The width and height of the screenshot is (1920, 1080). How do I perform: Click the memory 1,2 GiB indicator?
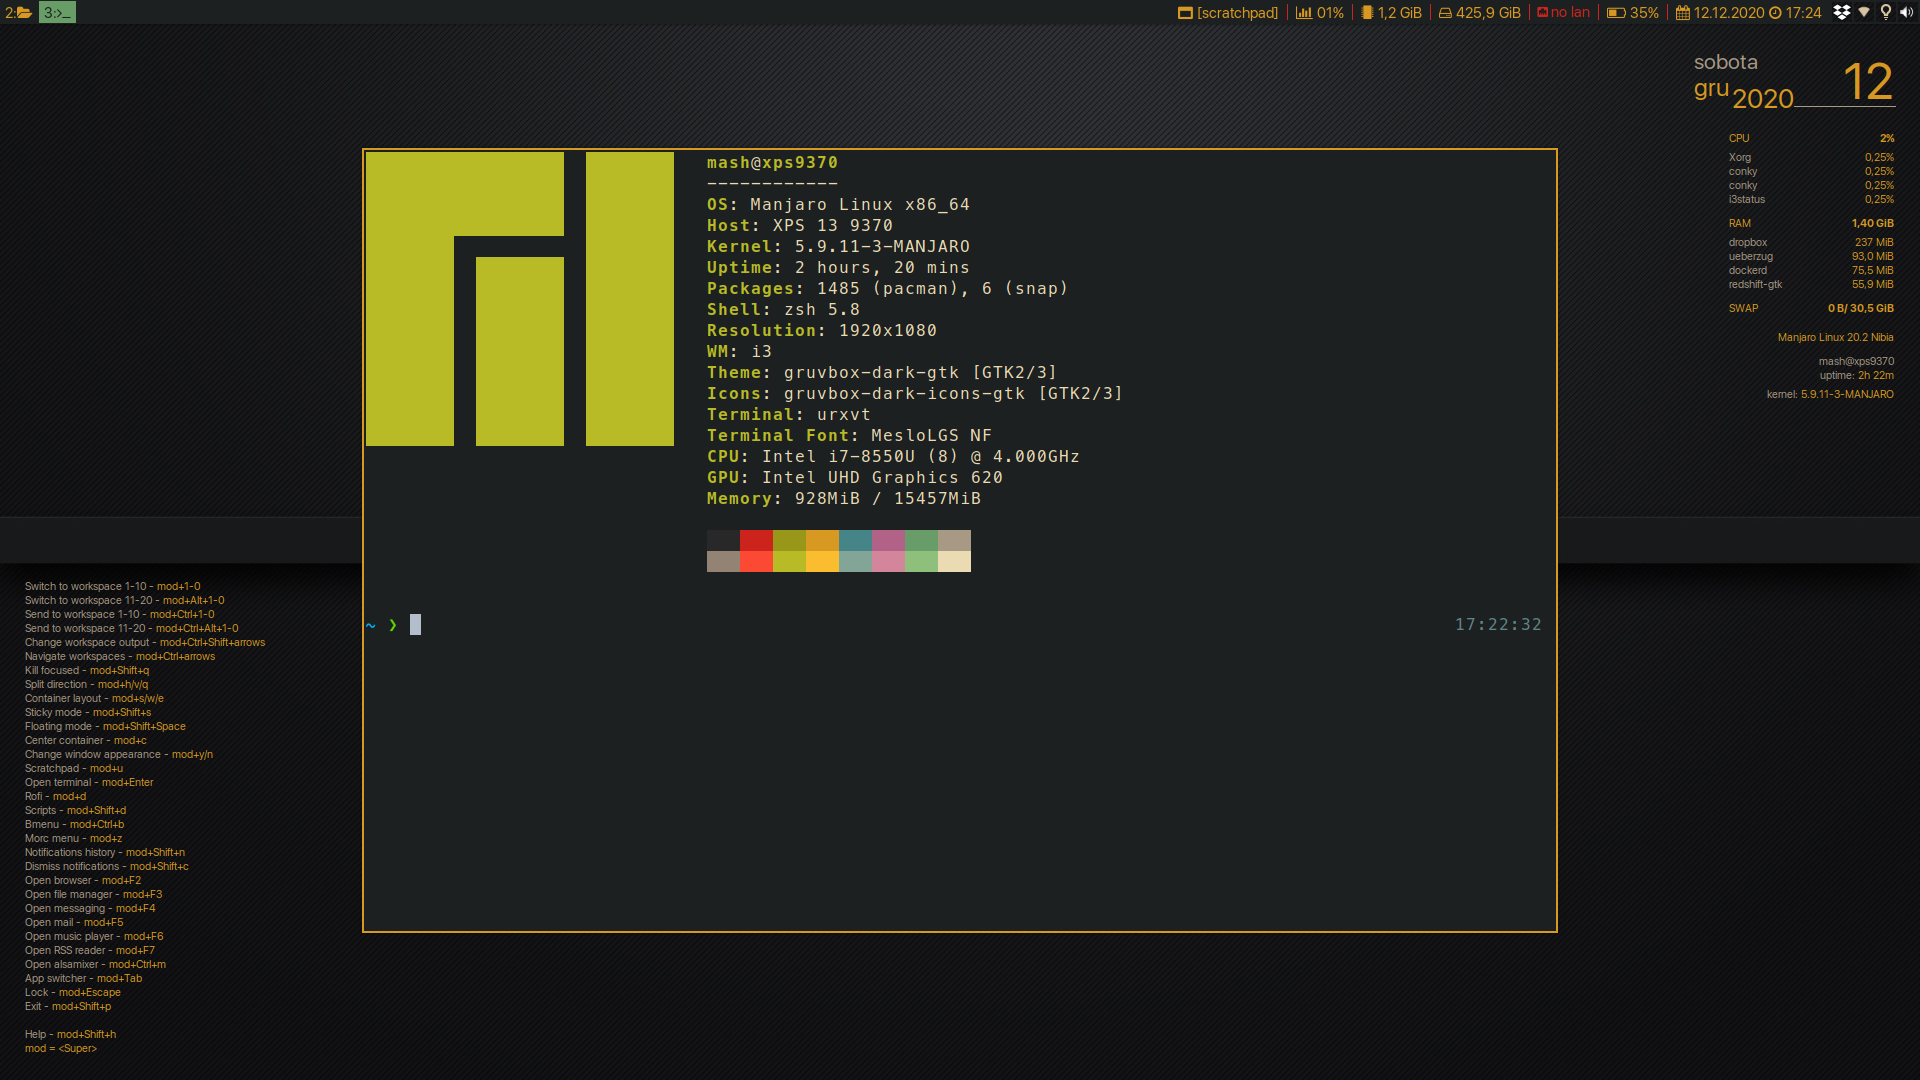(1391, 13)
